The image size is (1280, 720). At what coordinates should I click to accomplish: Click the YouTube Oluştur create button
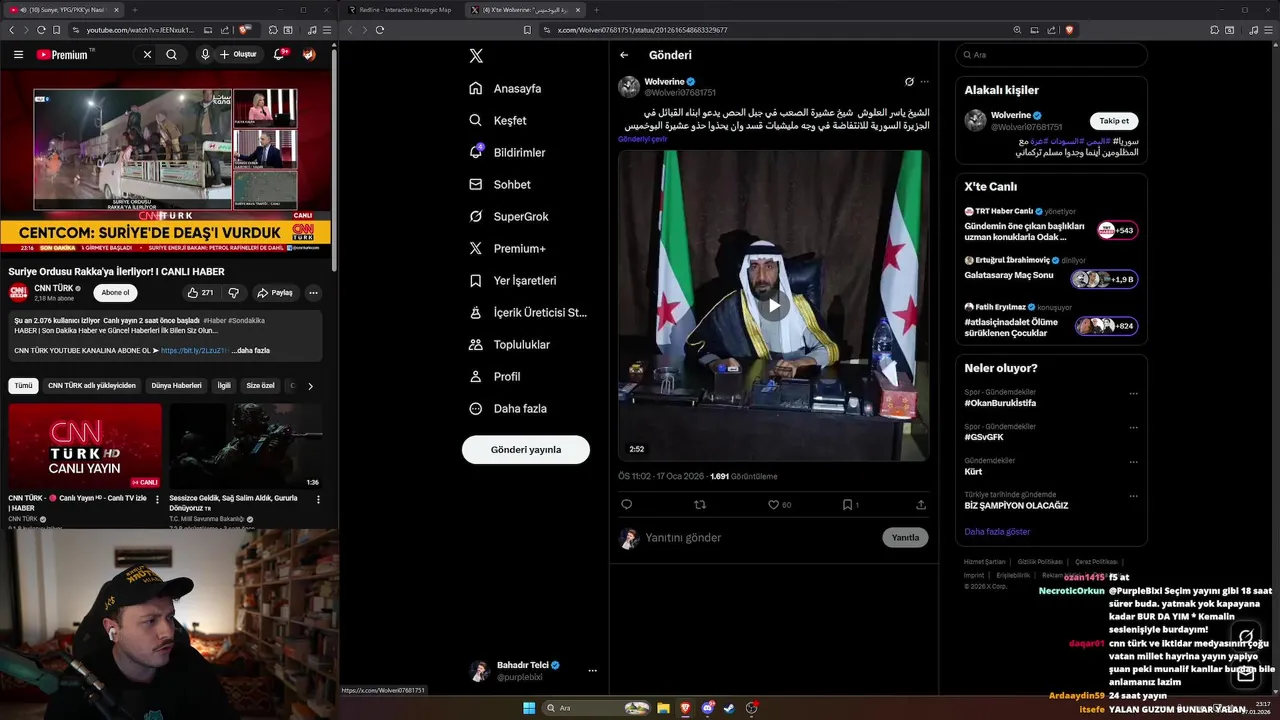click(x=239, y=55)
